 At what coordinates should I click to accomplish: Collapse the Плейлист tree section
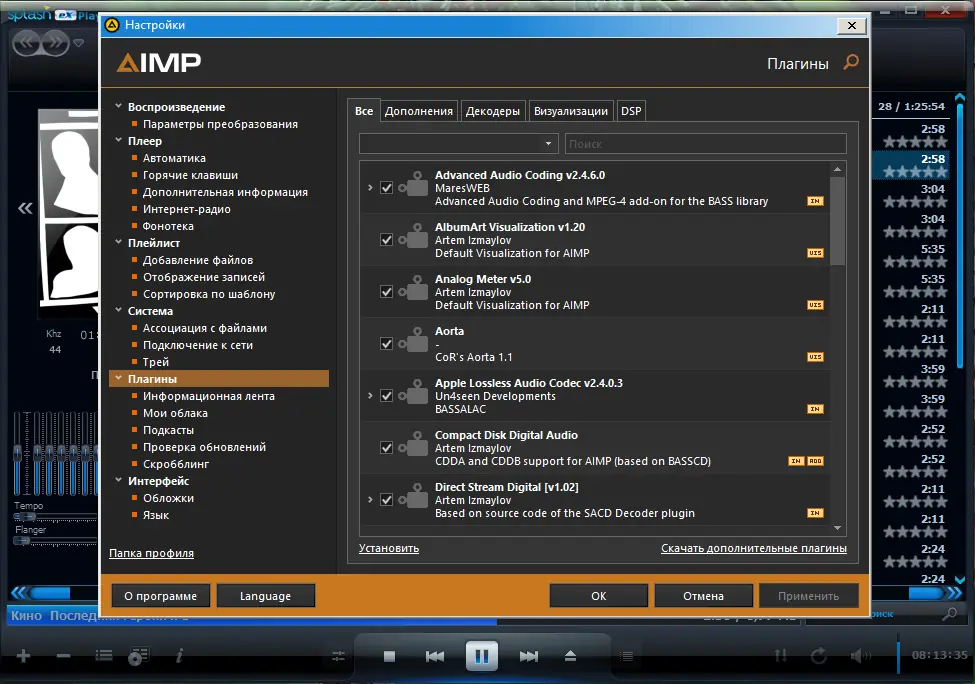pos(118,243)
